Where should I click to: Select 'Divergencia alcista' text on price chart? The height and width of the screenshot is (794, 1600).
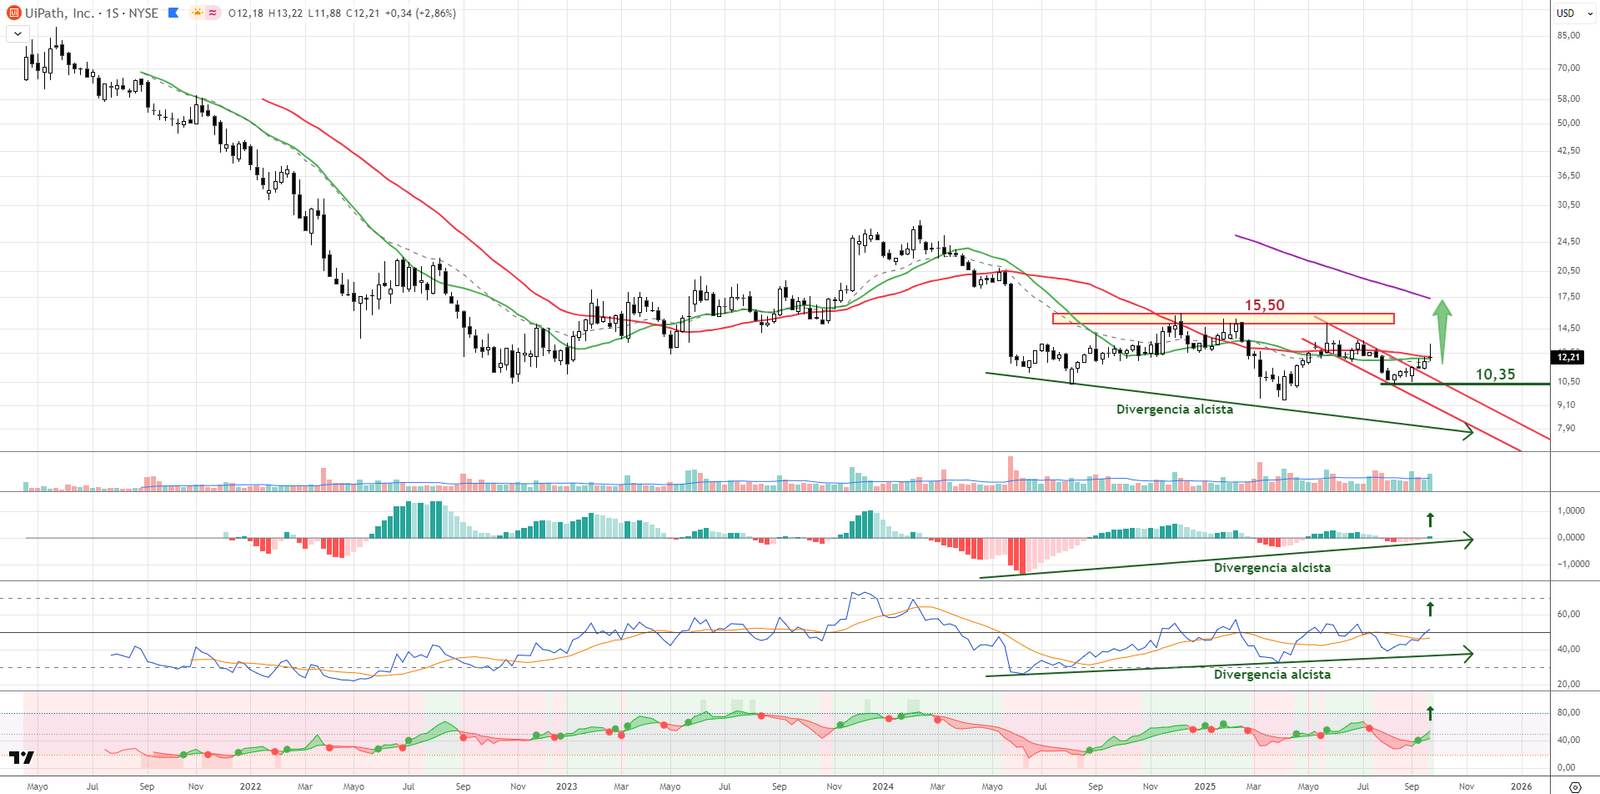(x=1174, y=409)
